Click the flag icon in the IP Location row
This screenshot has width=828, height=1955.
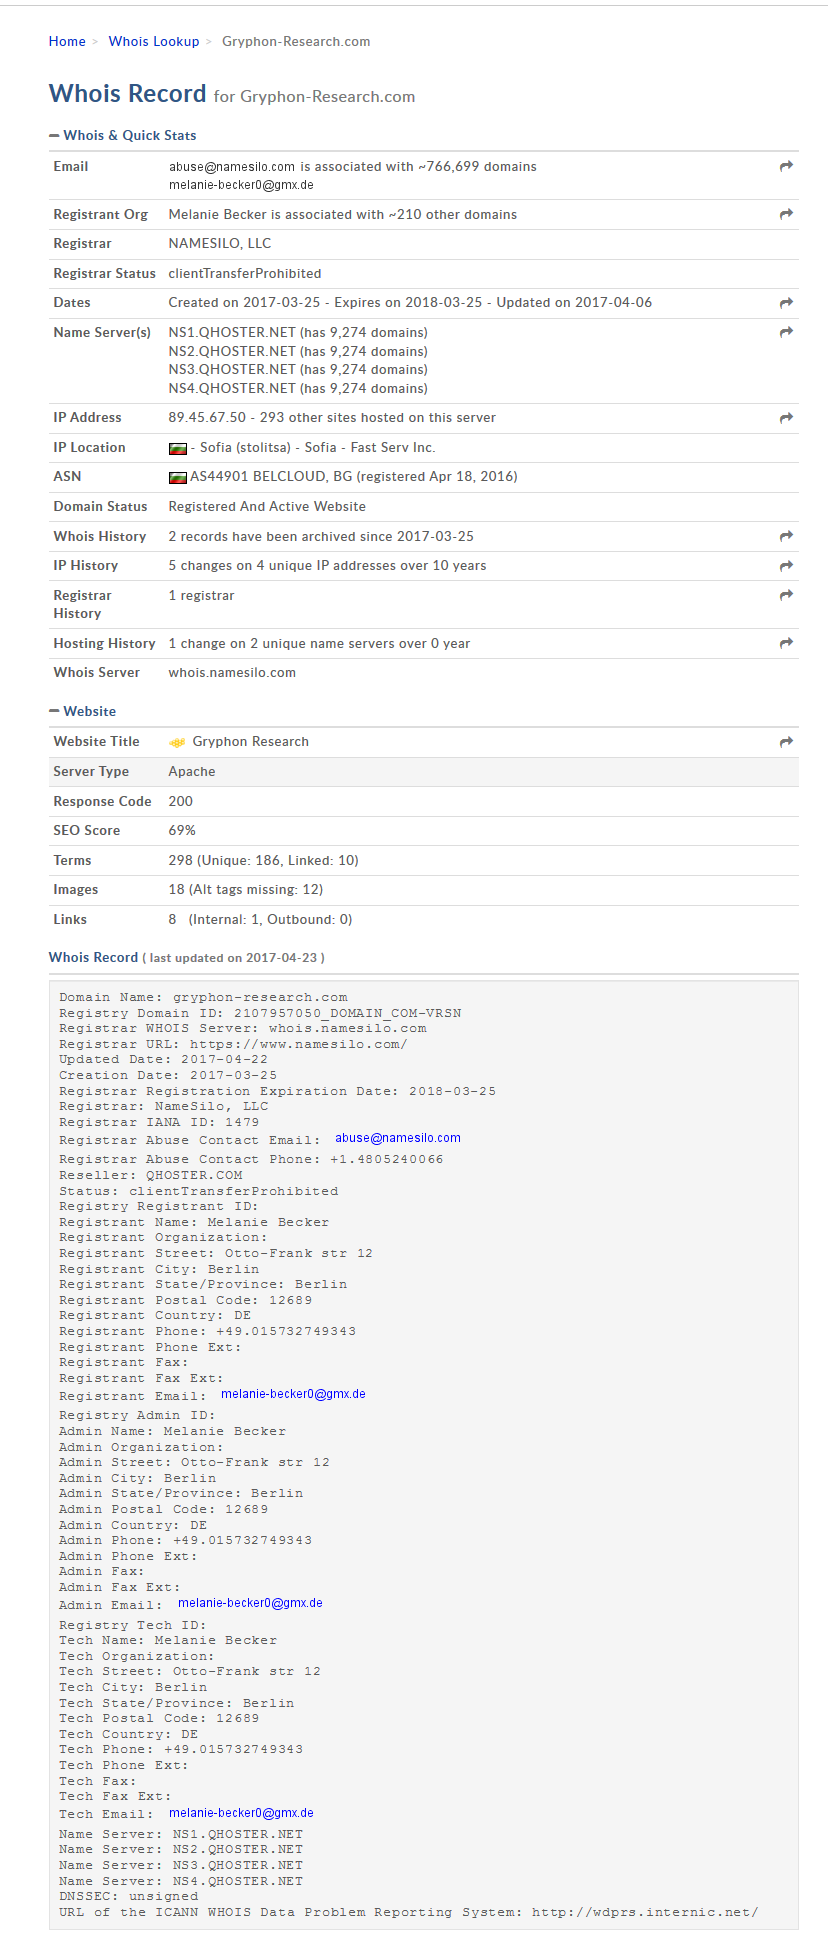click(178, 448)
